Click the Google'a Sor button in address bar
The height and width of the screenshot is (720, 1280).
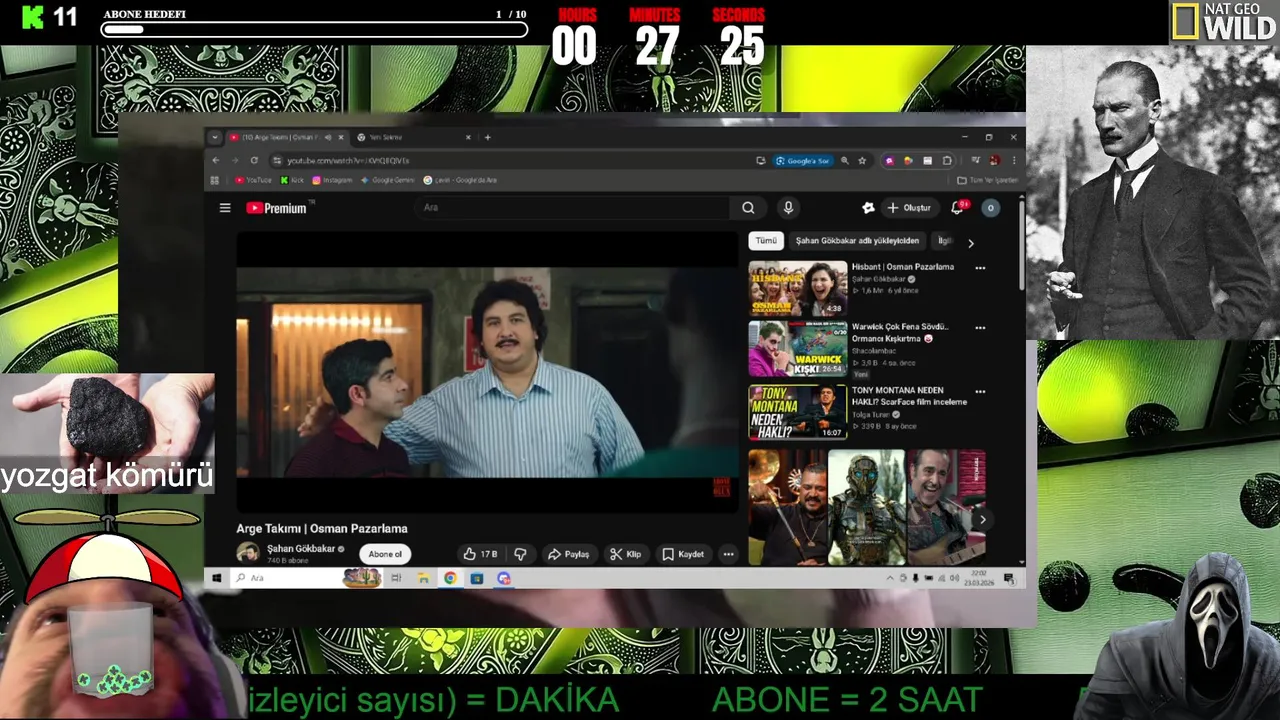803,160
